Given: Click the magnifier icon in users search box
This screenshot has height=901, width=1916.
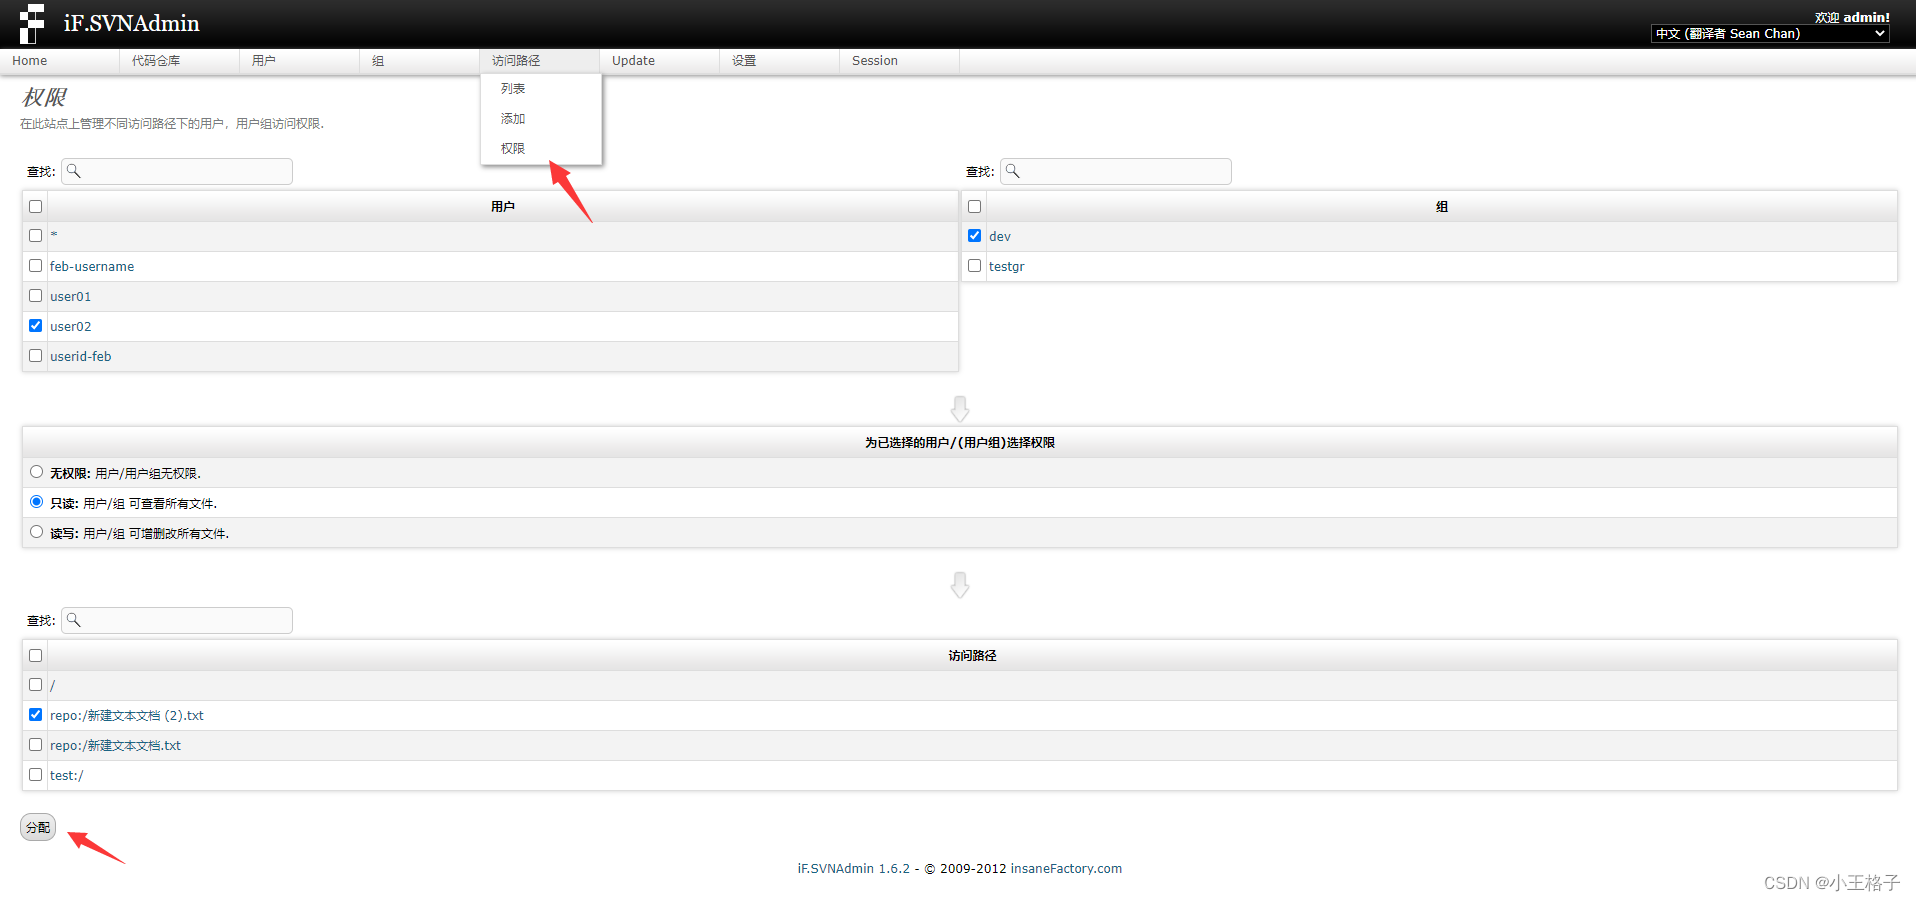Looking at the screenshot, I should click(73, 171).
